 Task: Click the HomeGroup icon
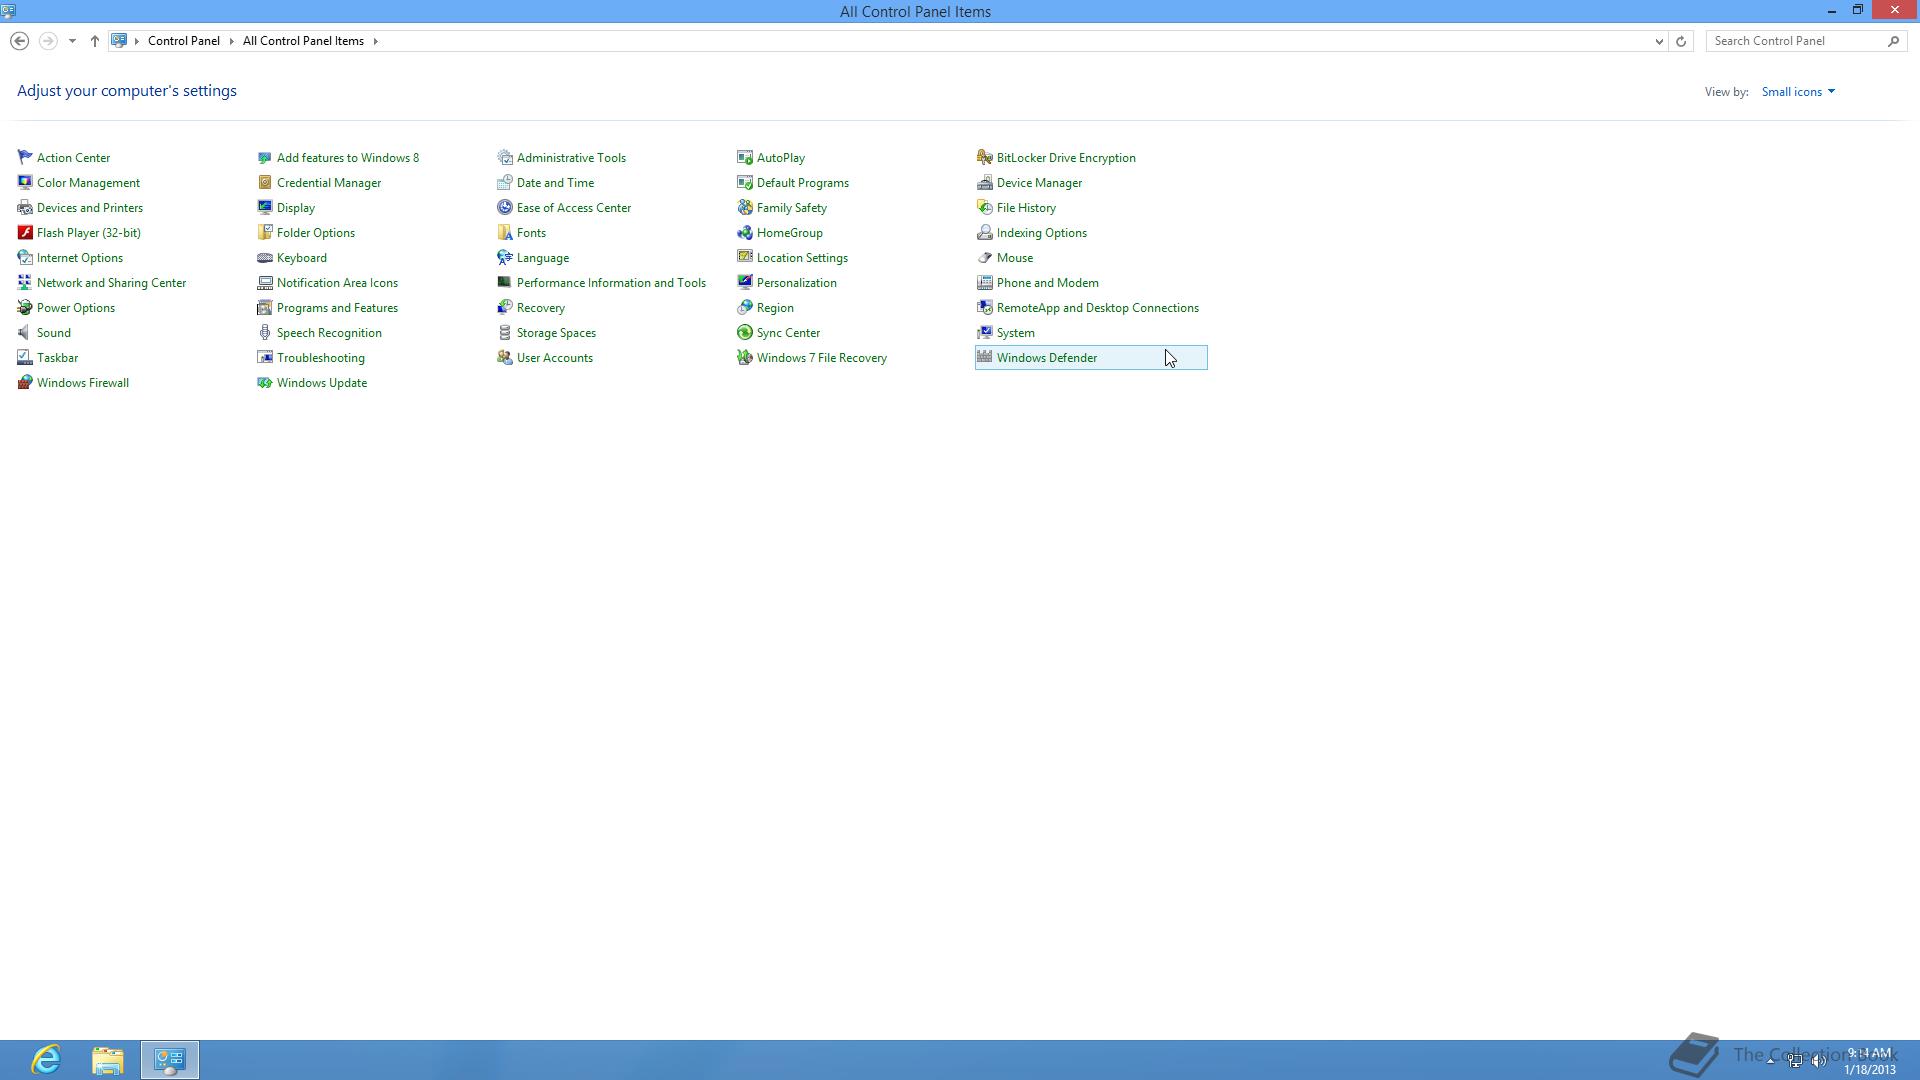click(x=745, y=232)
